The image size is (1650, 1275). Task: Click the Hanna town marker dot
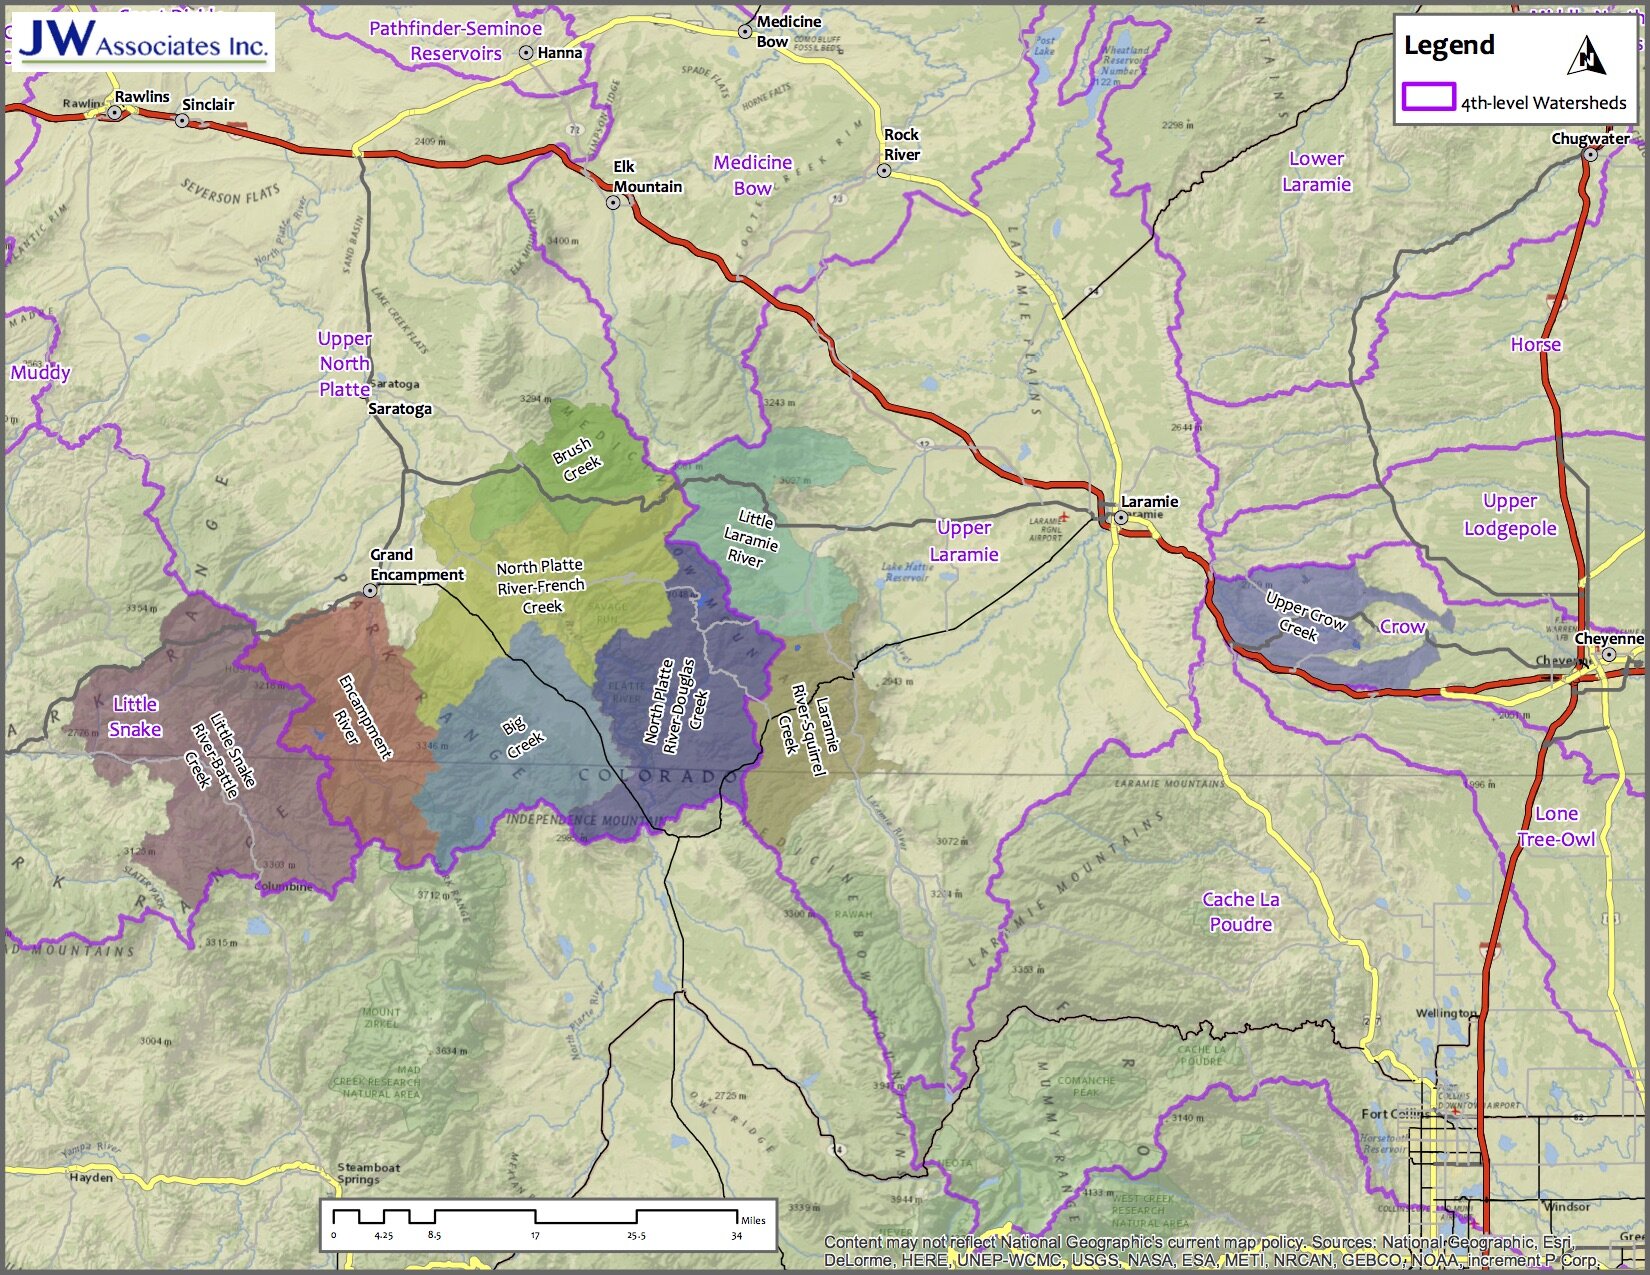527,54
